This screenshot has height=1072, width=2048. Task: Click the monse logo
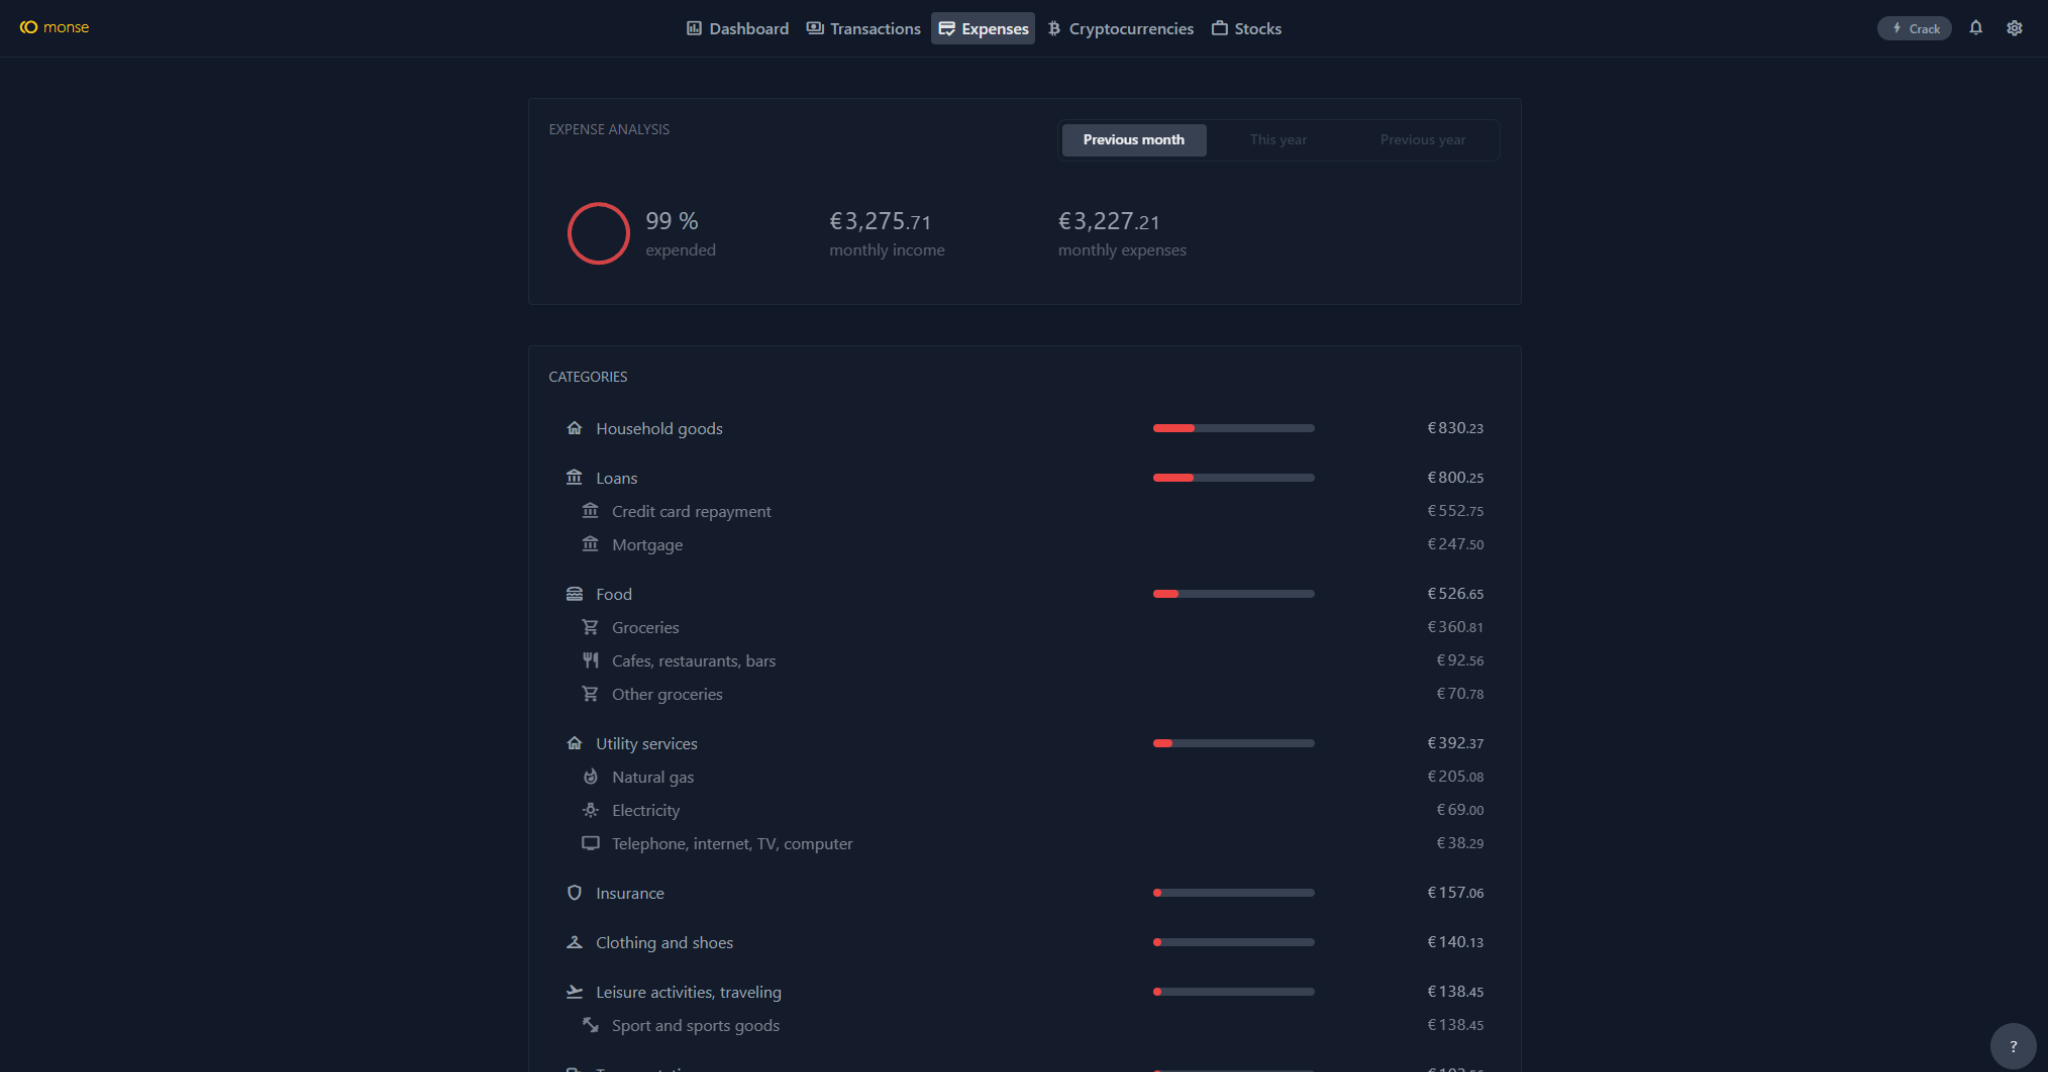click(x=55, y=27)
